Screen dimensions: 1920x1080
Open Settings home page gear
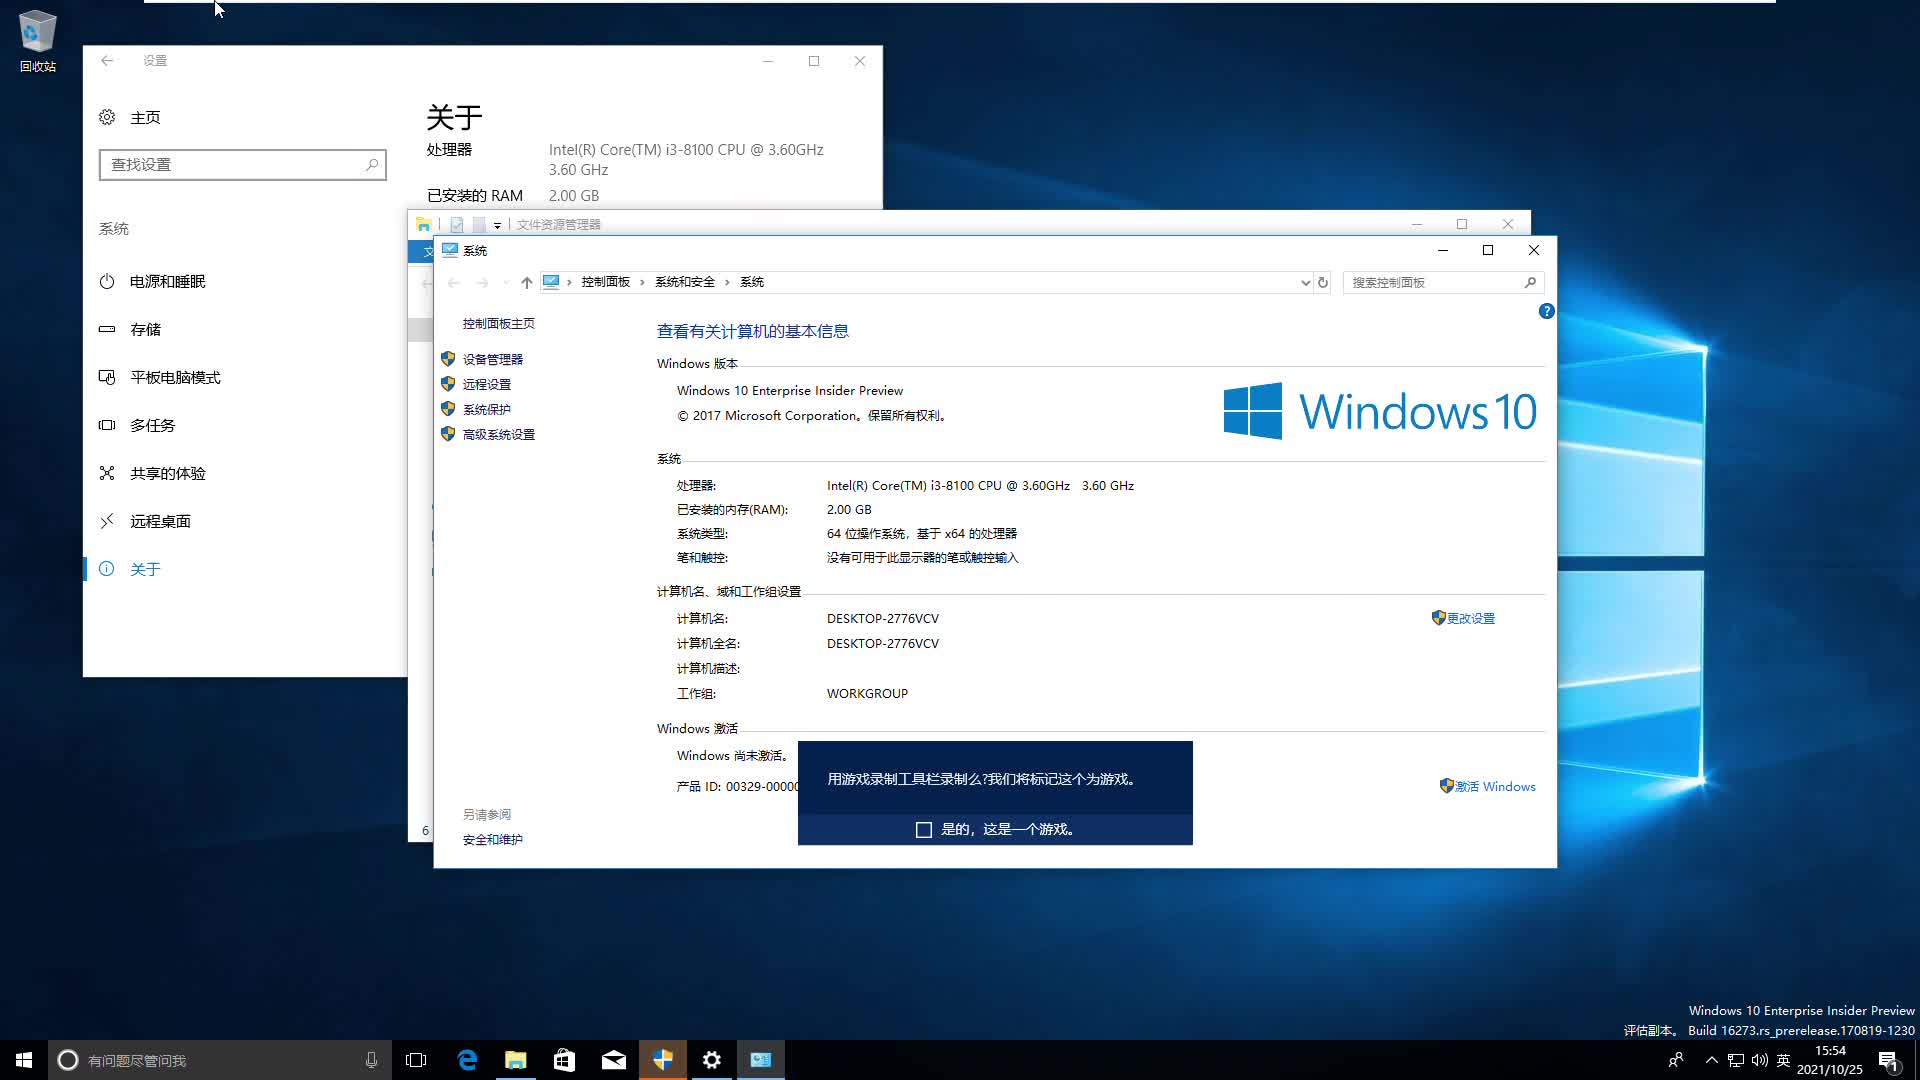tap(107, 117)
